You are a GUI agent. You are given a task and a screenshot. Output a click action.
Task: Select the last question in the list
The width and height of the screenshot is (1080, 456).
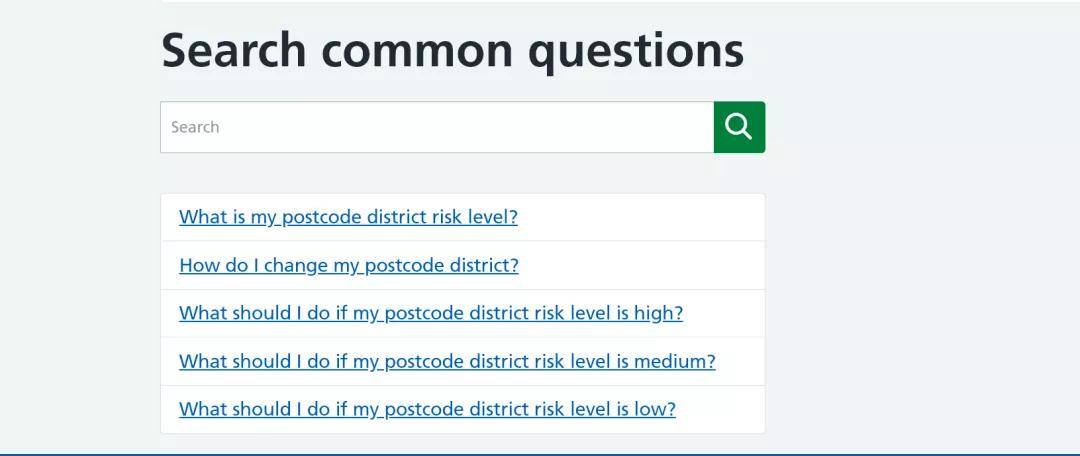pyautogui.click(x=427, y=409)
